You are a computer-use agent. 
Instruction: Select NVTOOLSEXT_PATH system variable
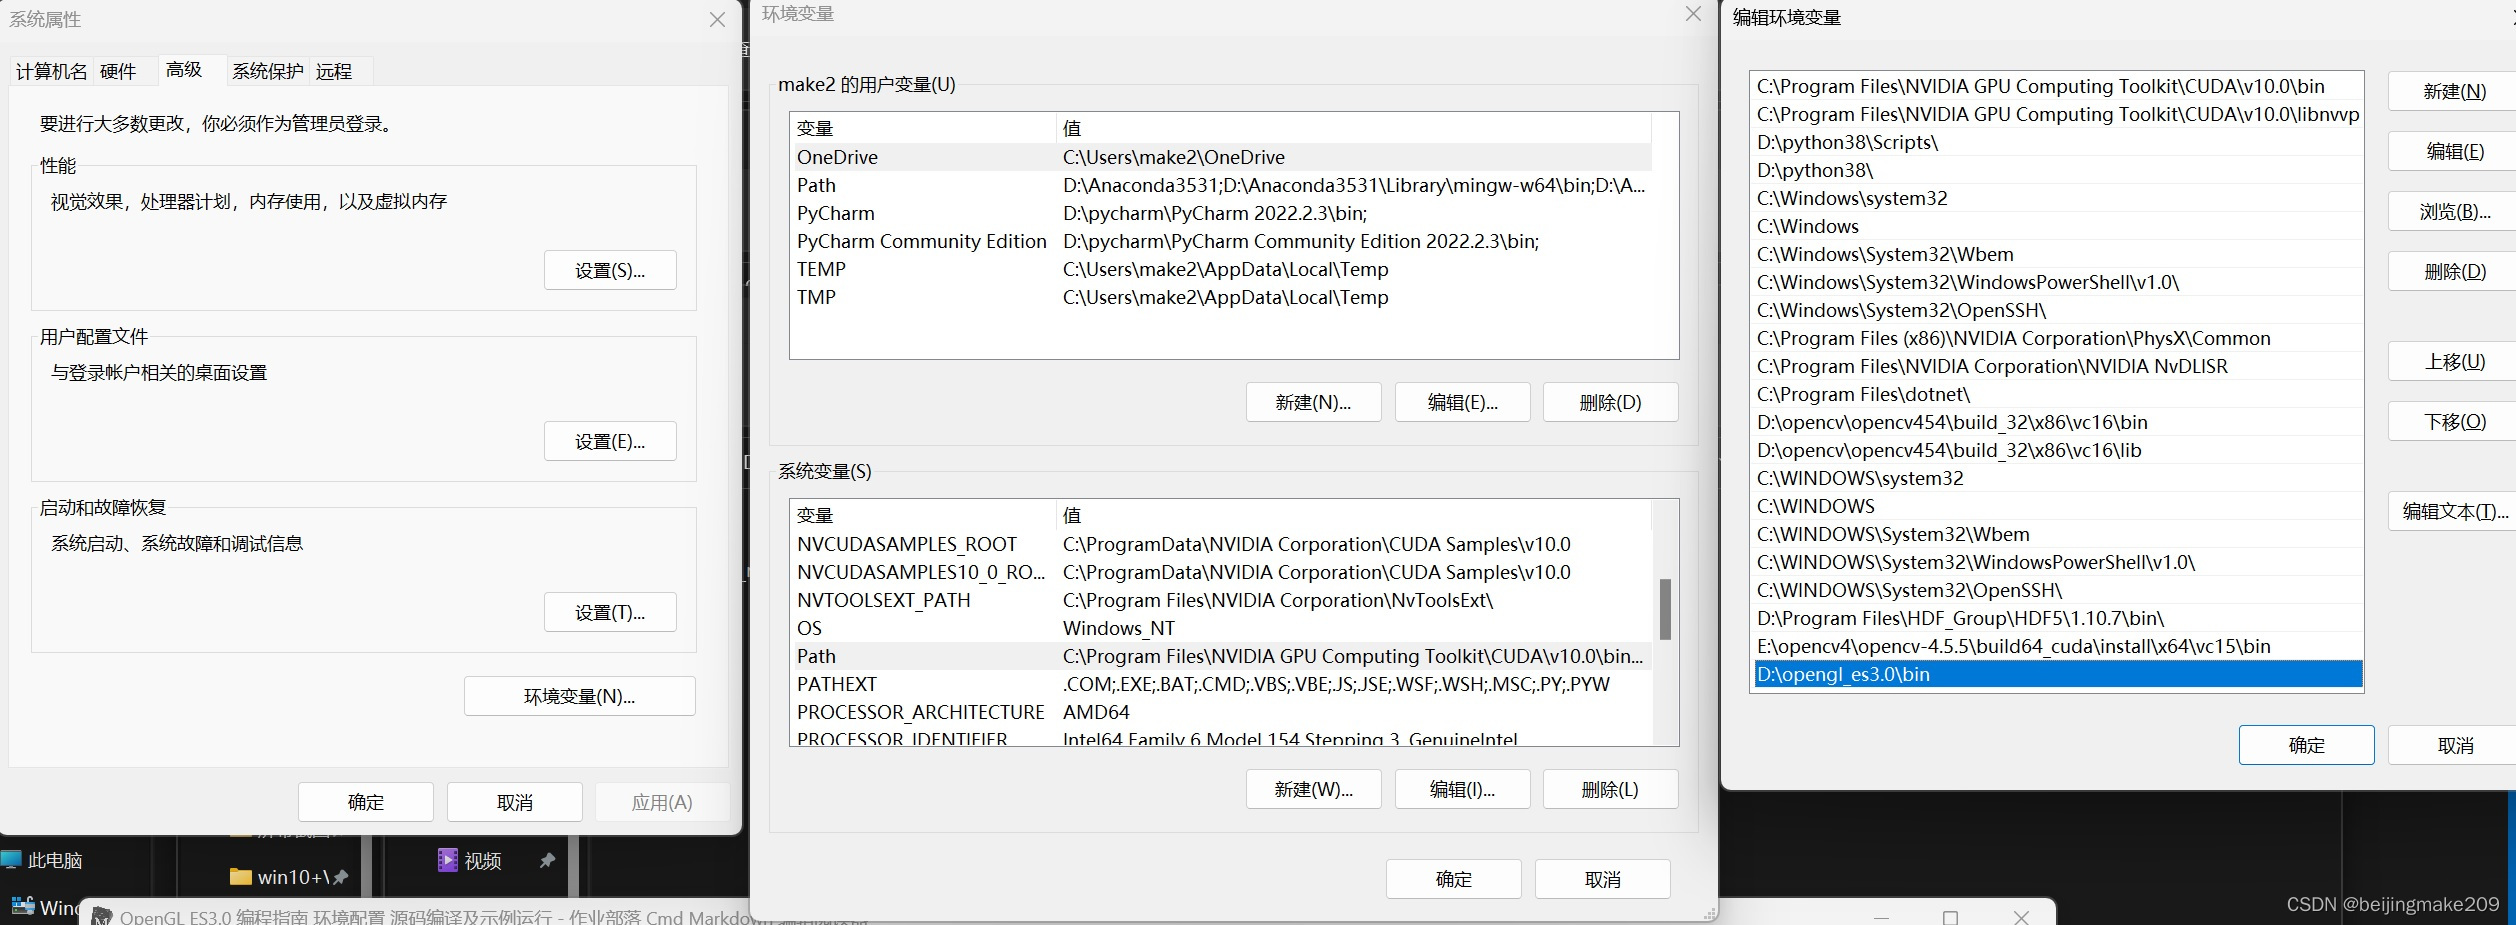(1220, 600)
